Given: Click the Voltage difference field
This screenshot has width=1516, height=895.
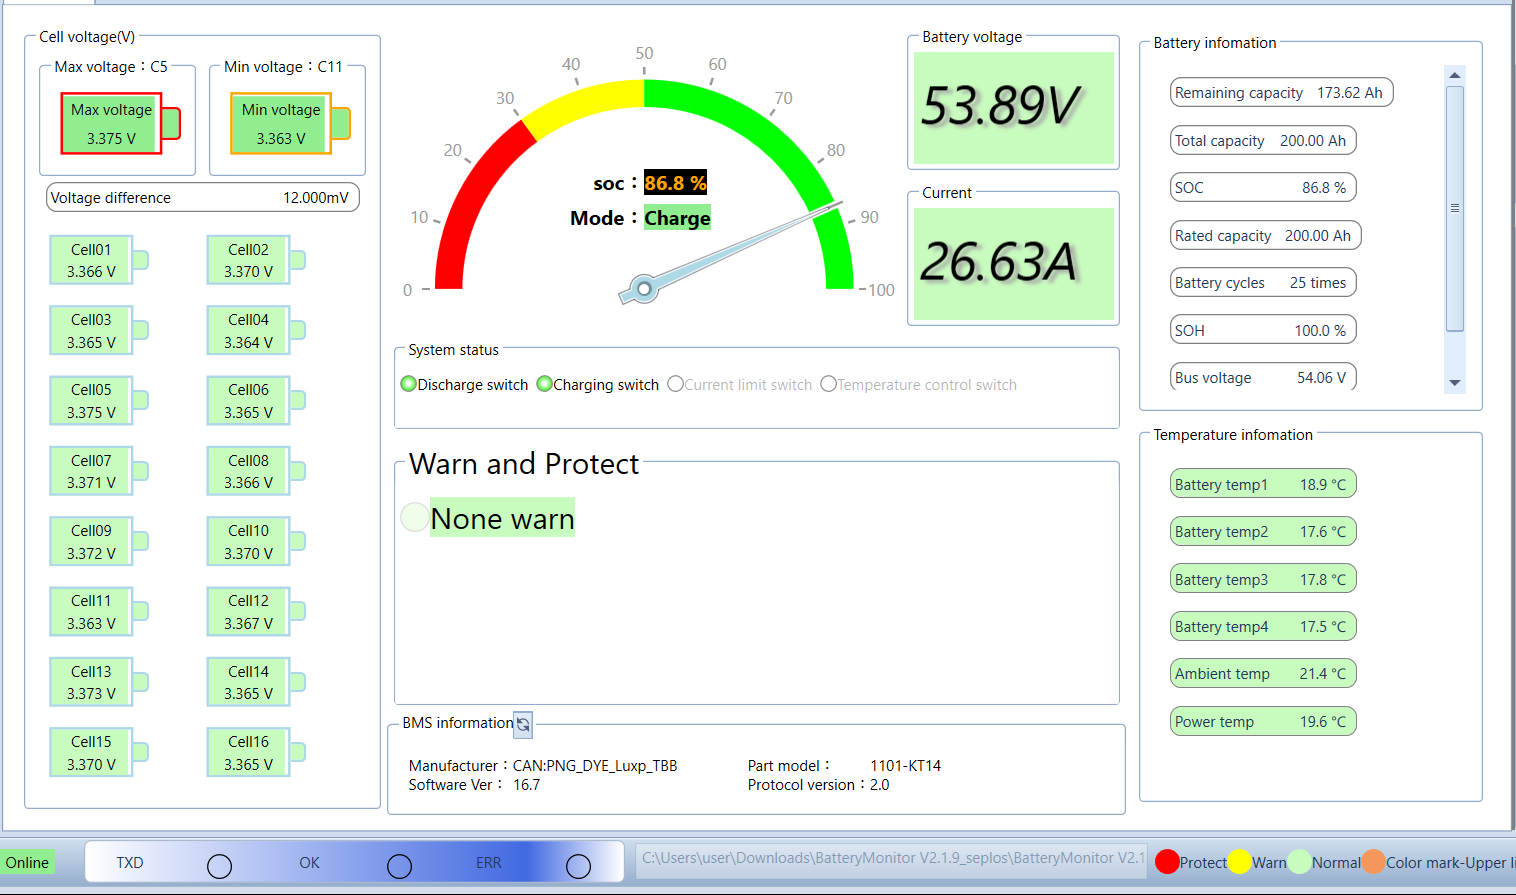Looking at the screenshot, I should (203, 197).
